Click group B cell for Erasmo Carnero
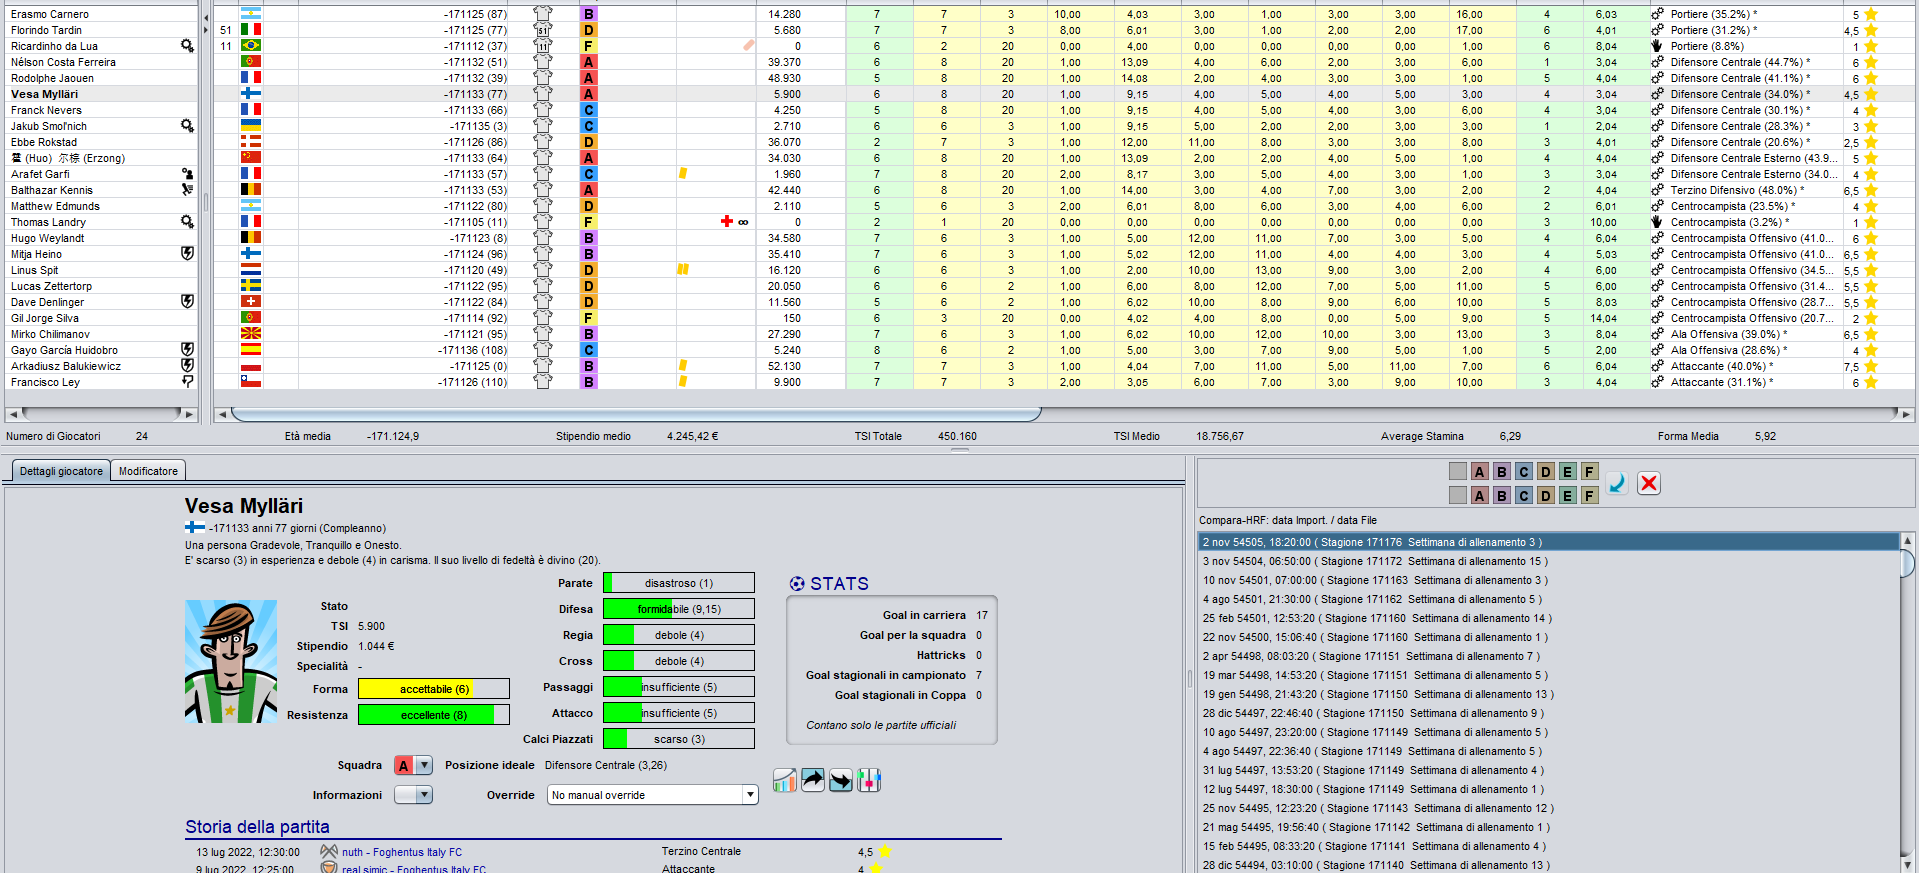1919x873 pixels. point(588,14)
